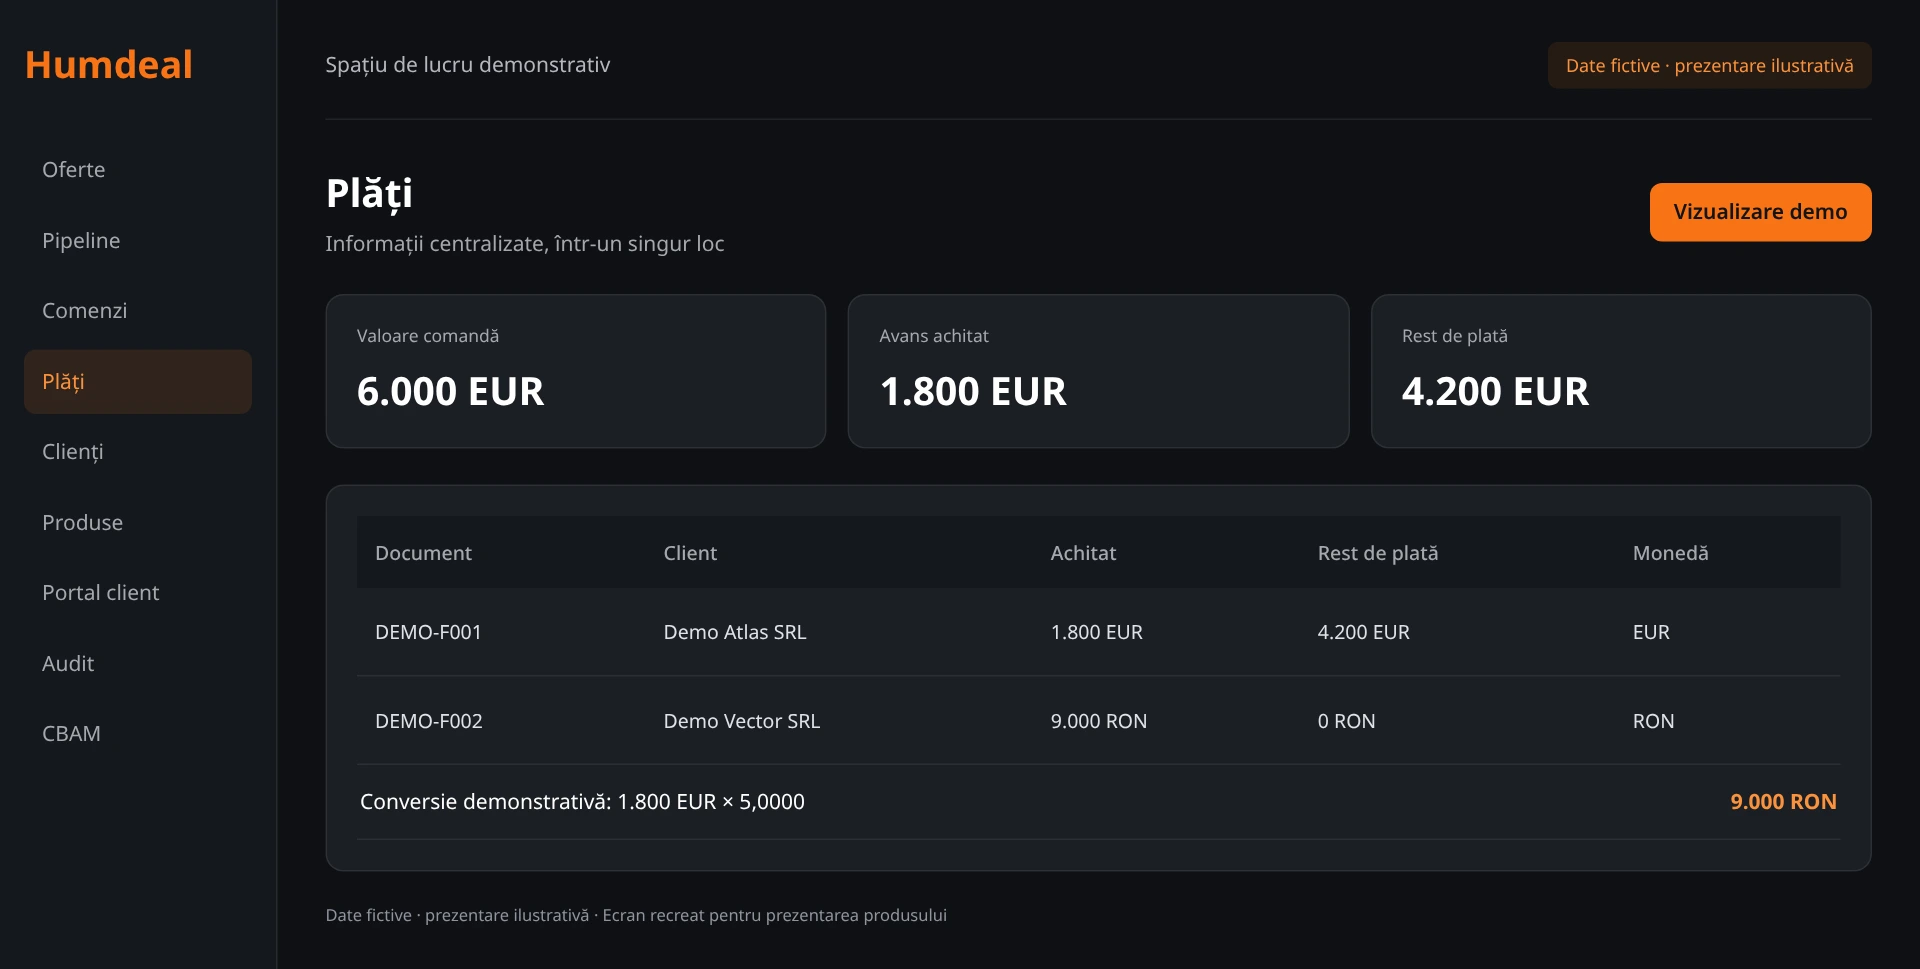The image size is (1920, 969).
Task: Click the 0 RON rest de plată cell
Action: [x=1346, y=721]
